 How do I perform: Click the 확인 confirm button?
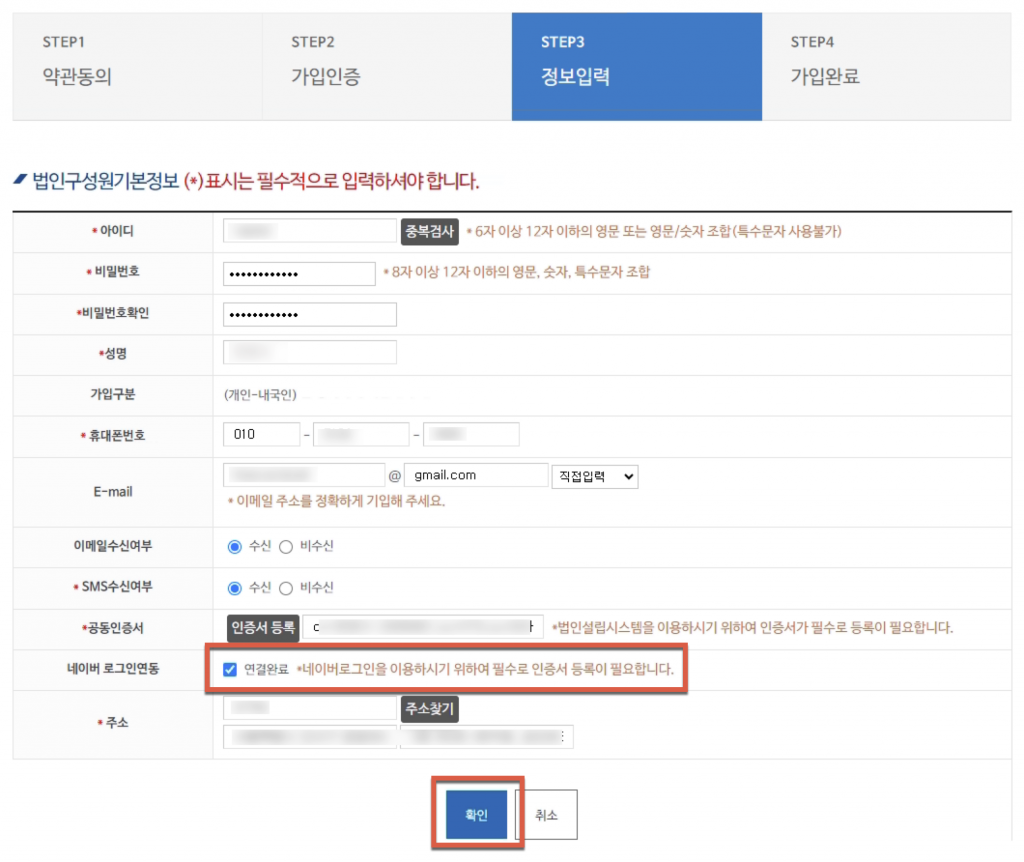[x=476, y=814]
